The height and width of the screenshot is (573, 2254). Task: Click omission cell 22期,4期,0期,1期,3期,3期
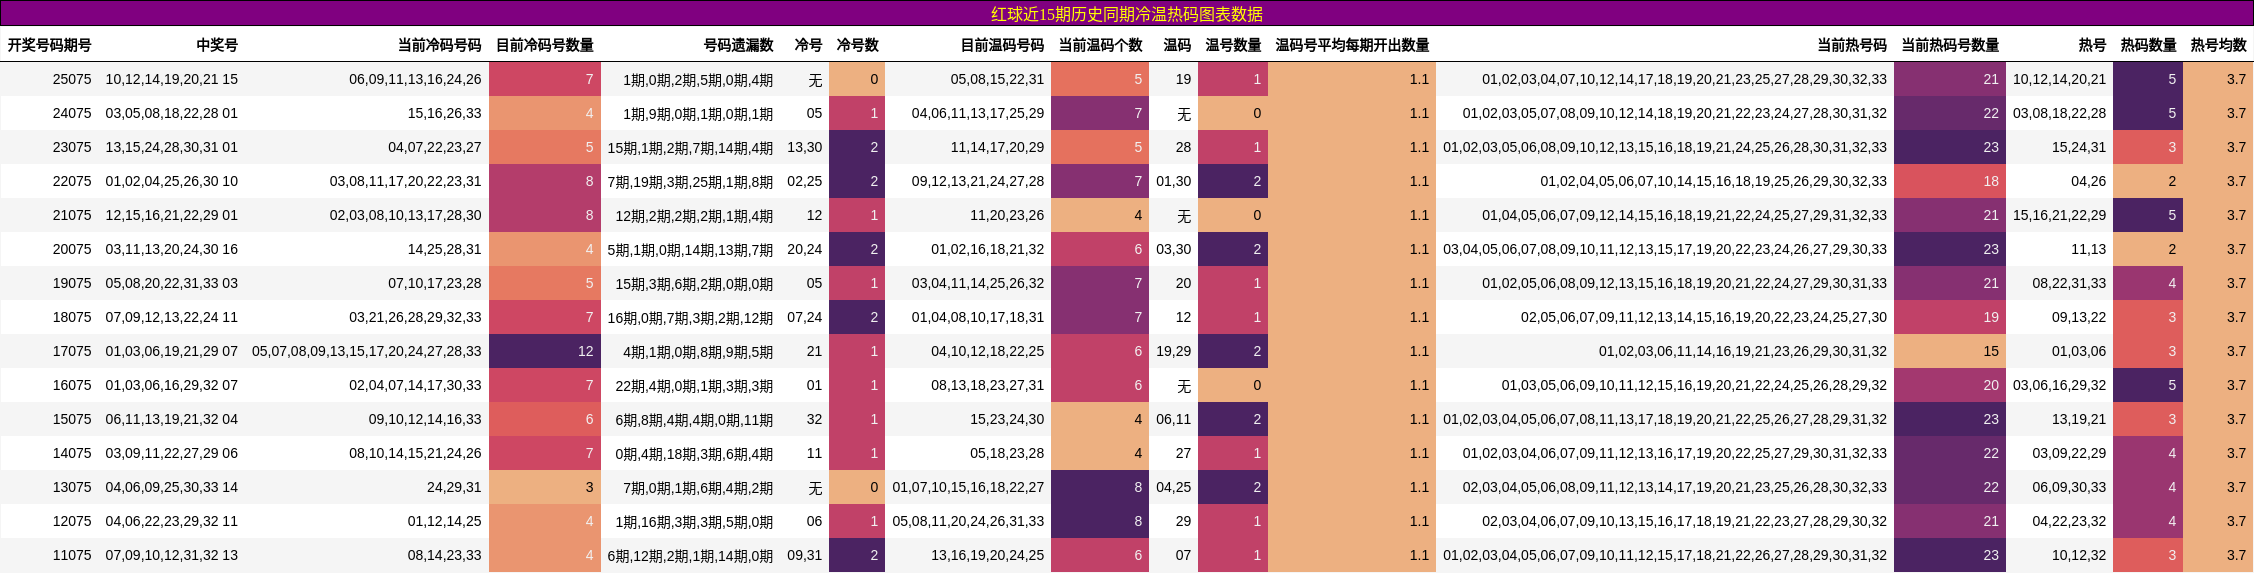(694, 385)
